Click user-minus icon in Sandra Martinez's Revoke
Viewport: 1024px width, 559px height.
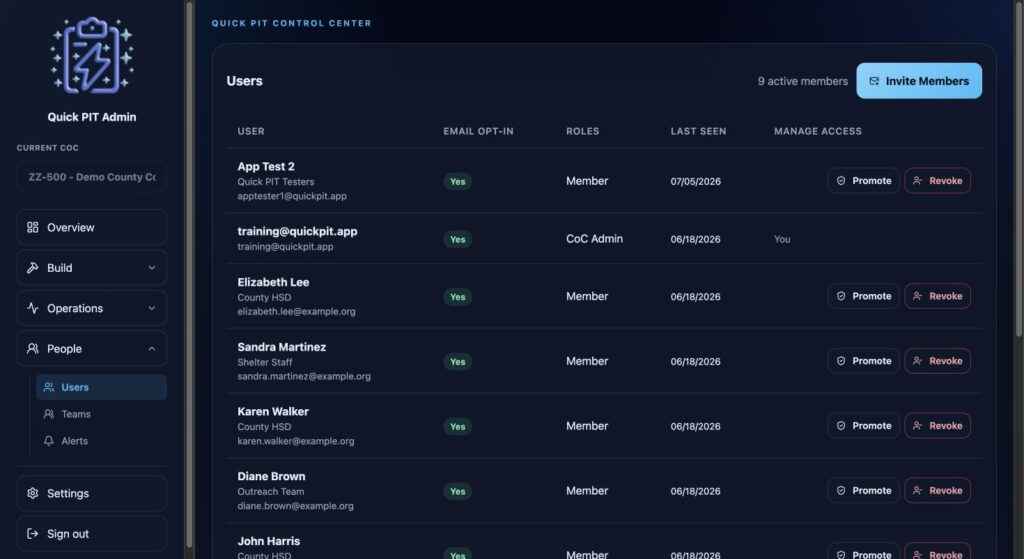pyautogui.click(x=918, y=361)
